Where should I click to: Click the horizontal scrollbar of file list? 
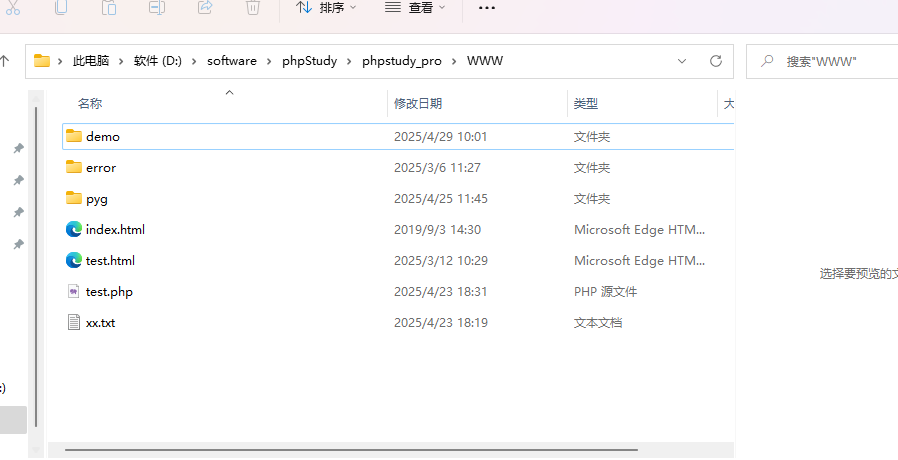pos(351,450)
